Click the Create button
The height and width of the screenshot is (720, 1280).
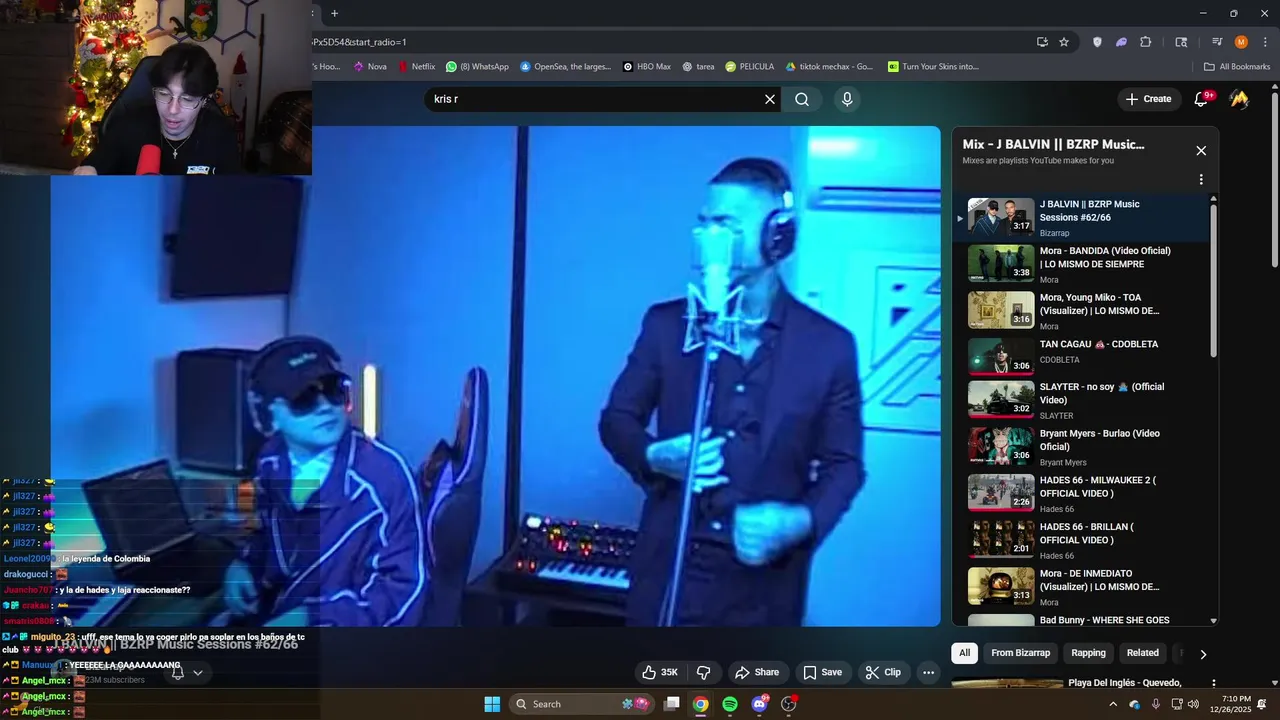click(1148, 99)
